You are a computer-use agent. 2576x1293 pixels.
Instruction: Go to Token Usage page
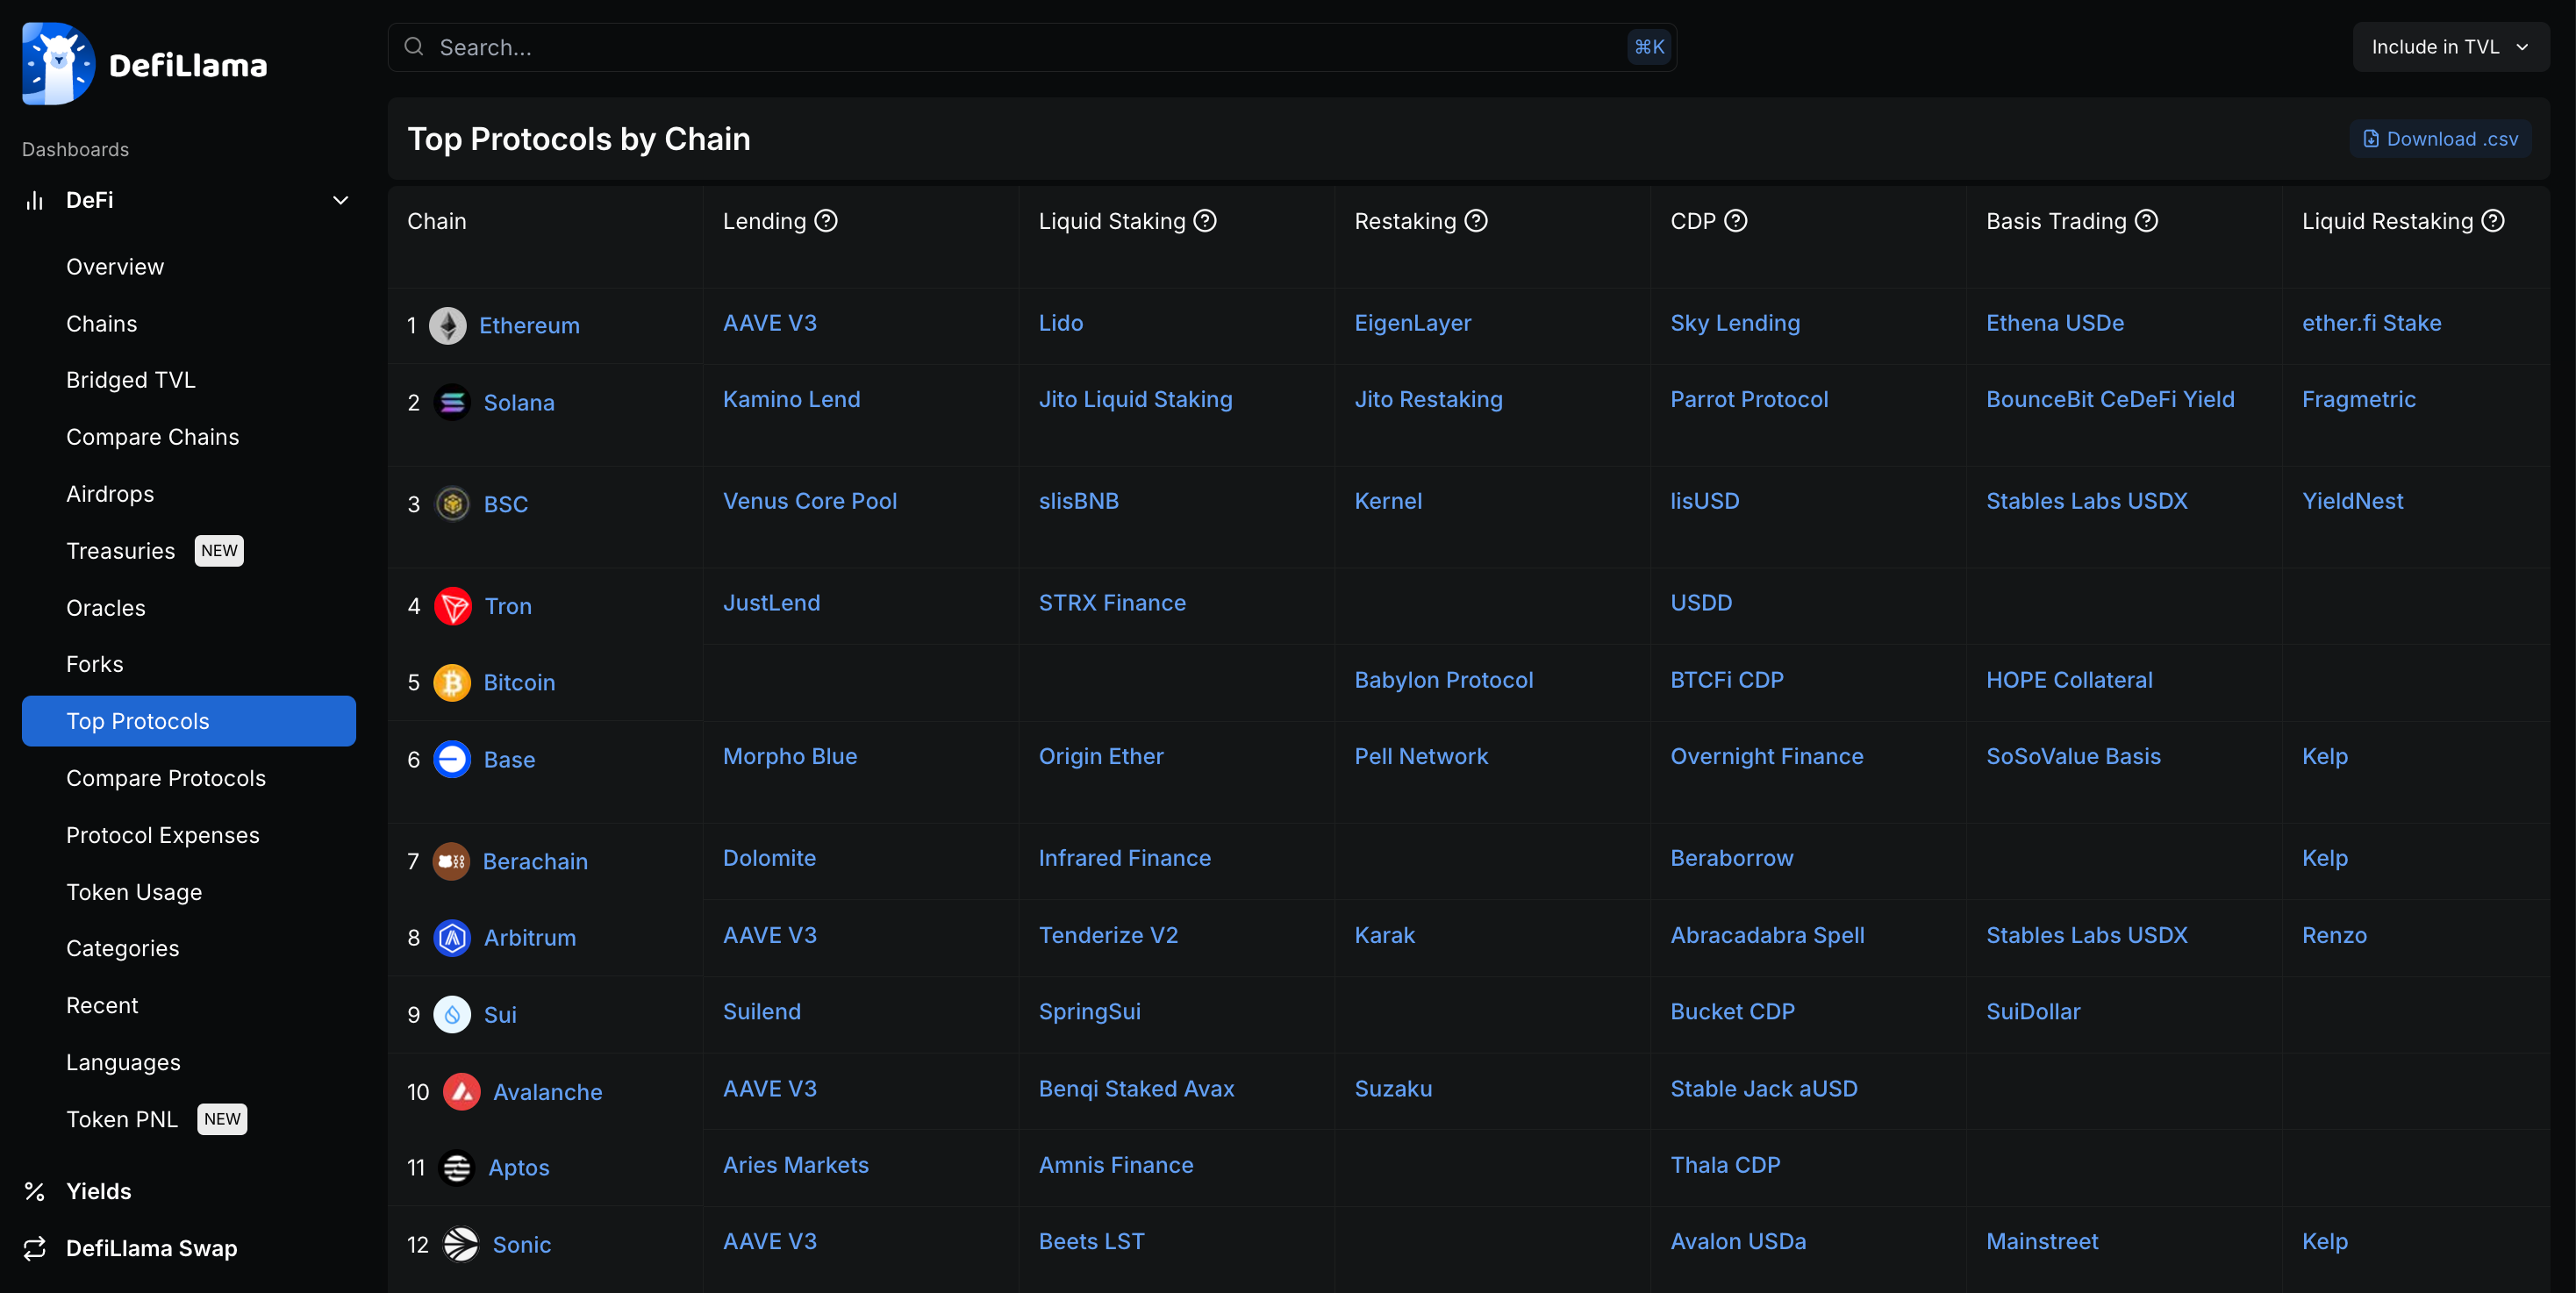(x=134, y=892)
